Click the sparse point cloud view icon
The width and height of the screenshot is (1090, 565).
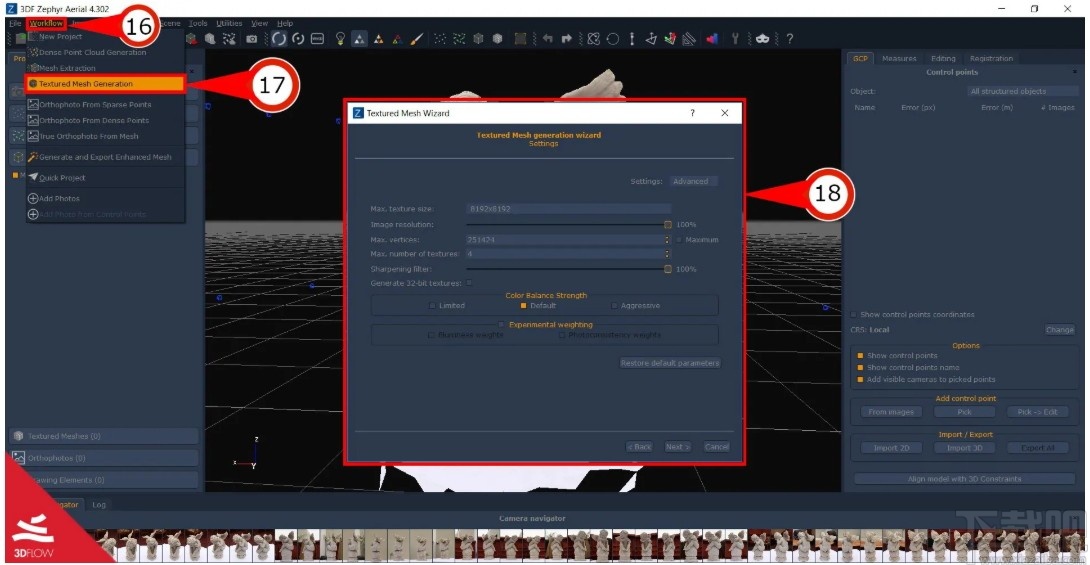pyautogui.click(x=440, y=39)
